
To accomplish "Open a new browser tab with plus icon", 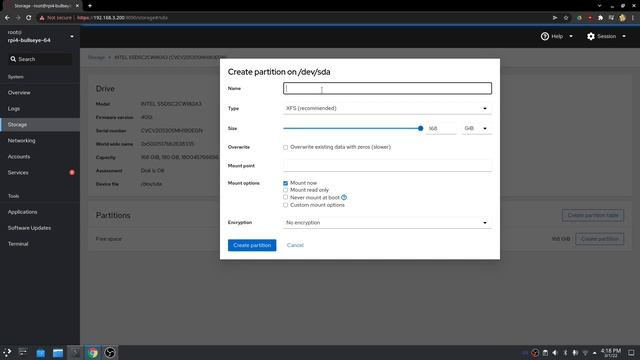I will click(x=90, y=6).
